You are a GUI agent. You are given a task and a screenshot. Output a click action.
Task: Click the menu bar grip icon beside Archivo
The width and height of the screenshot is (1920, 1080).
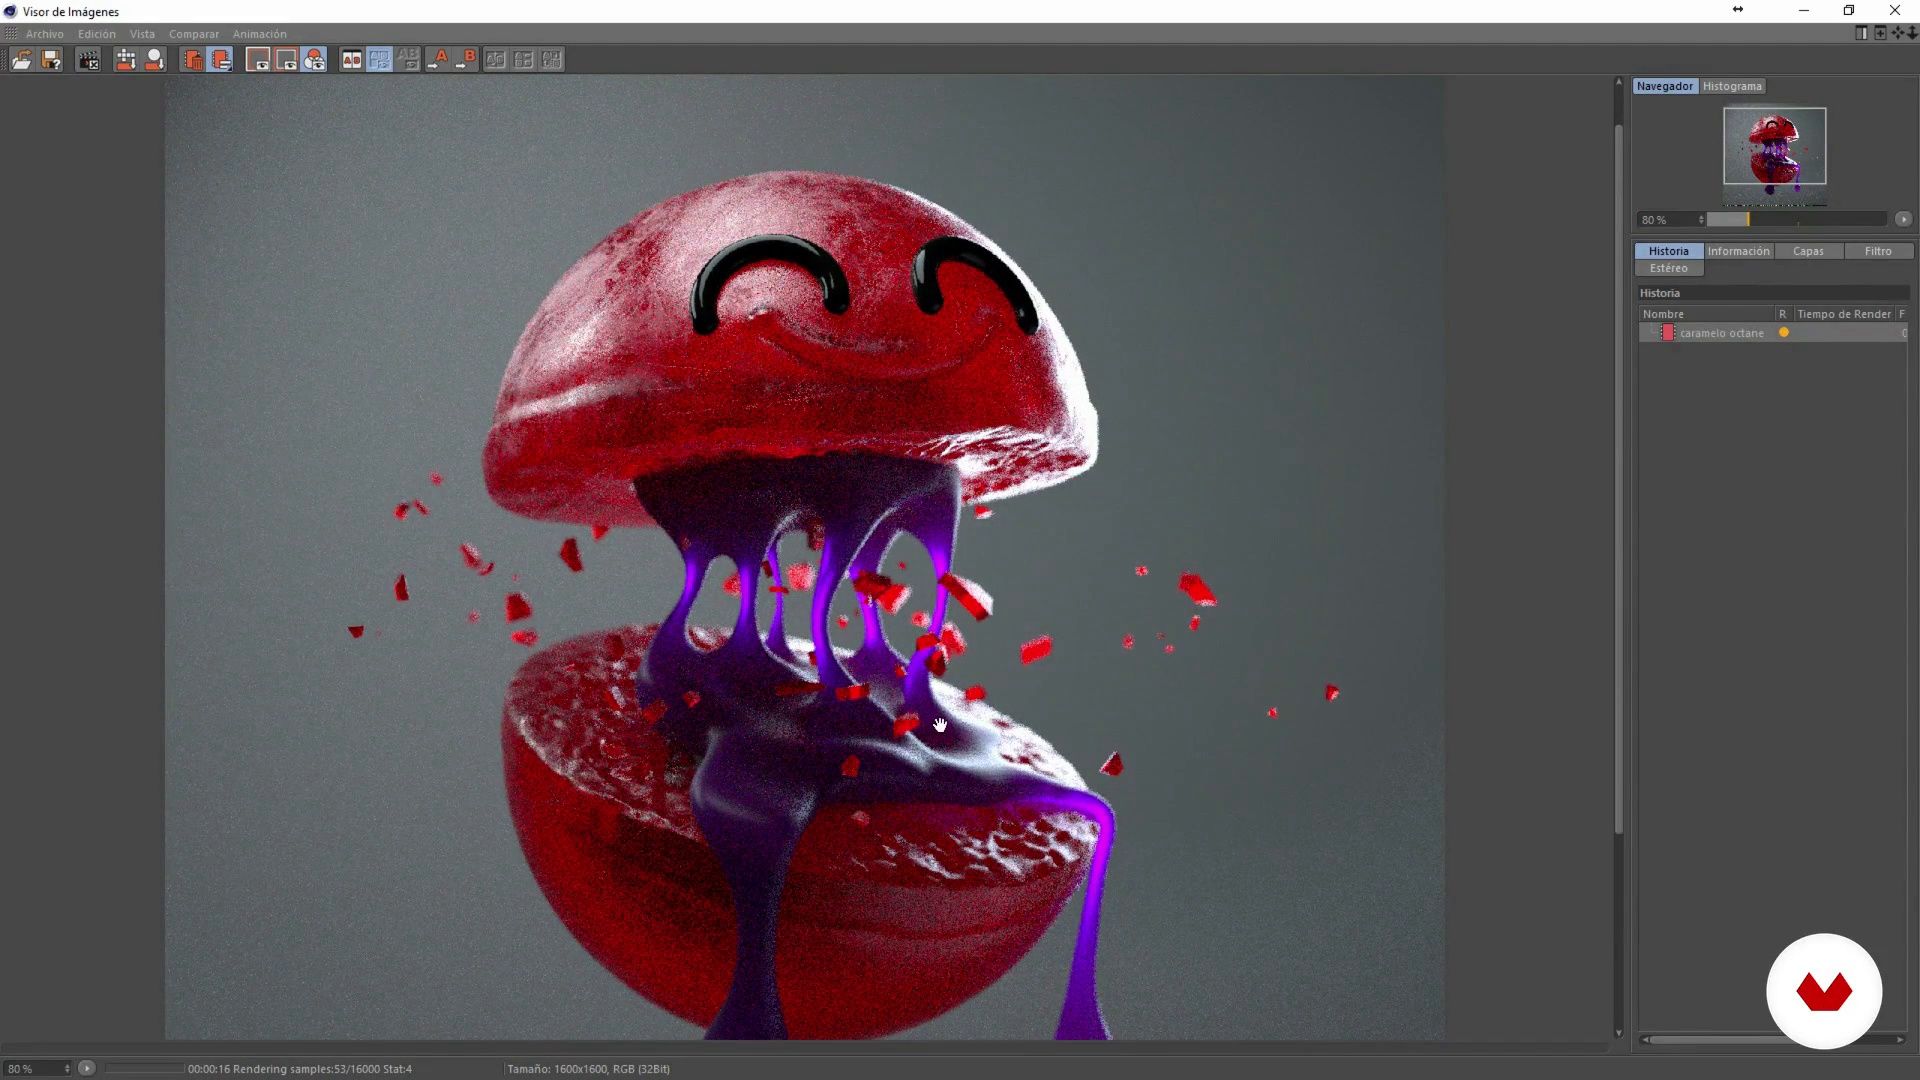11,34
